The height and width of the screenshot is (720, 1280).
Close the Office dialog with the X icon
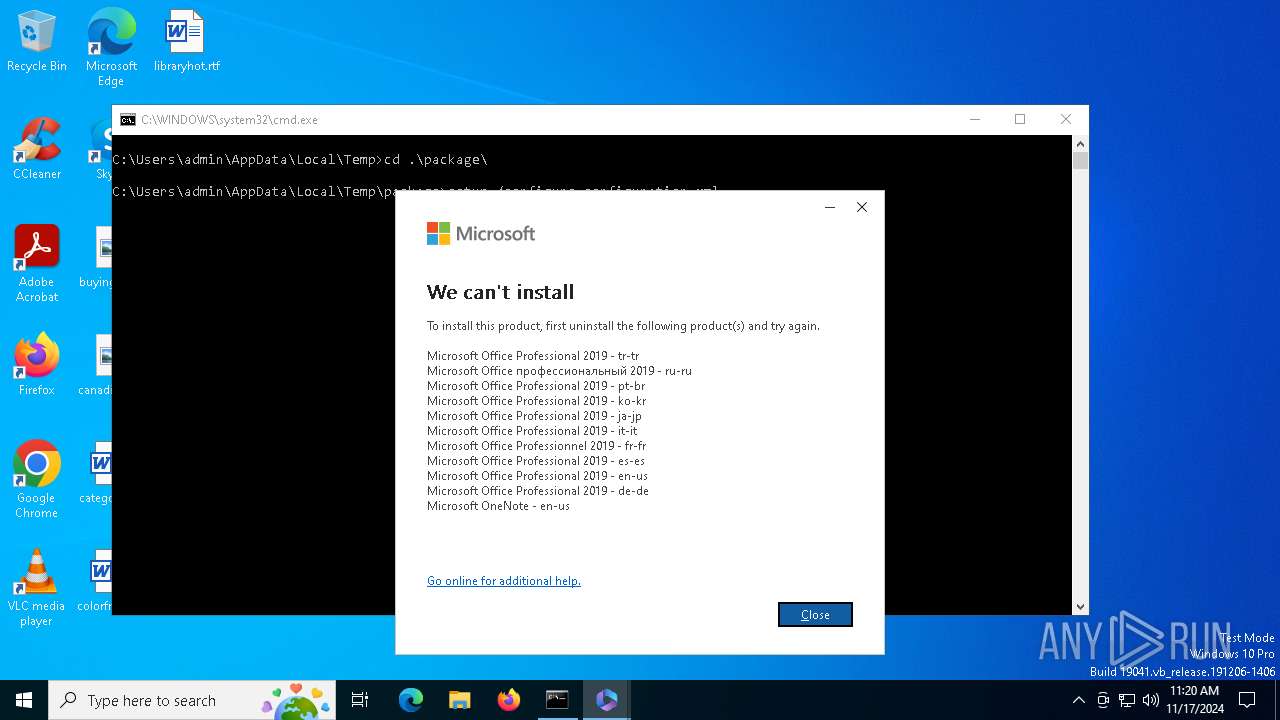(x=862, y=207)
